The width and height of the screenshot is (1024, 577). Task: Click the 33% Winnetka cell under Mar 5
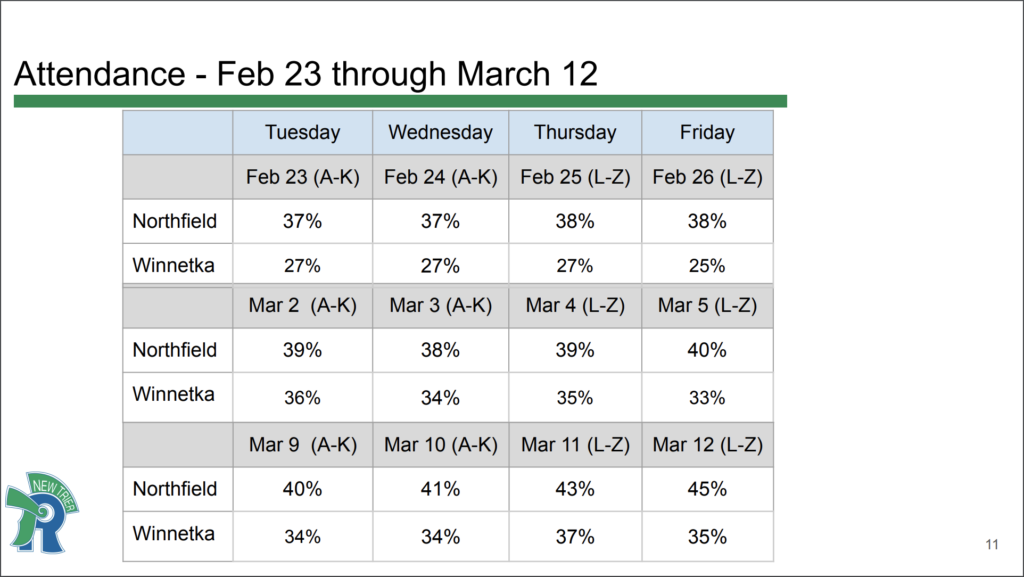[707, 397]
